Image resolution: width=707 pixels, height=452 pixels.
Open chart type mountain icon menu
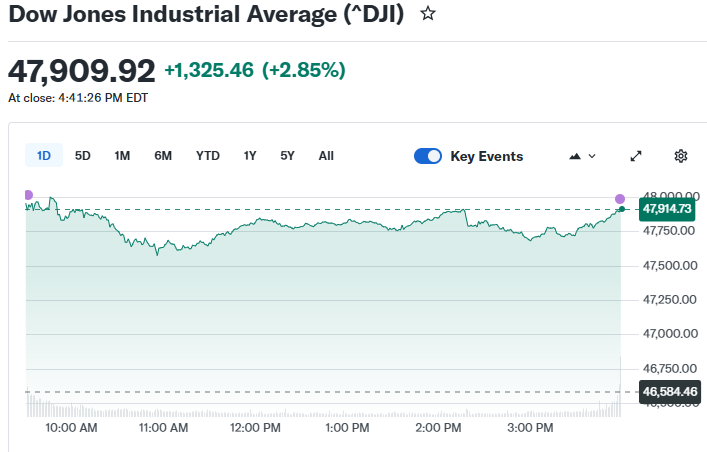point(581,156)
